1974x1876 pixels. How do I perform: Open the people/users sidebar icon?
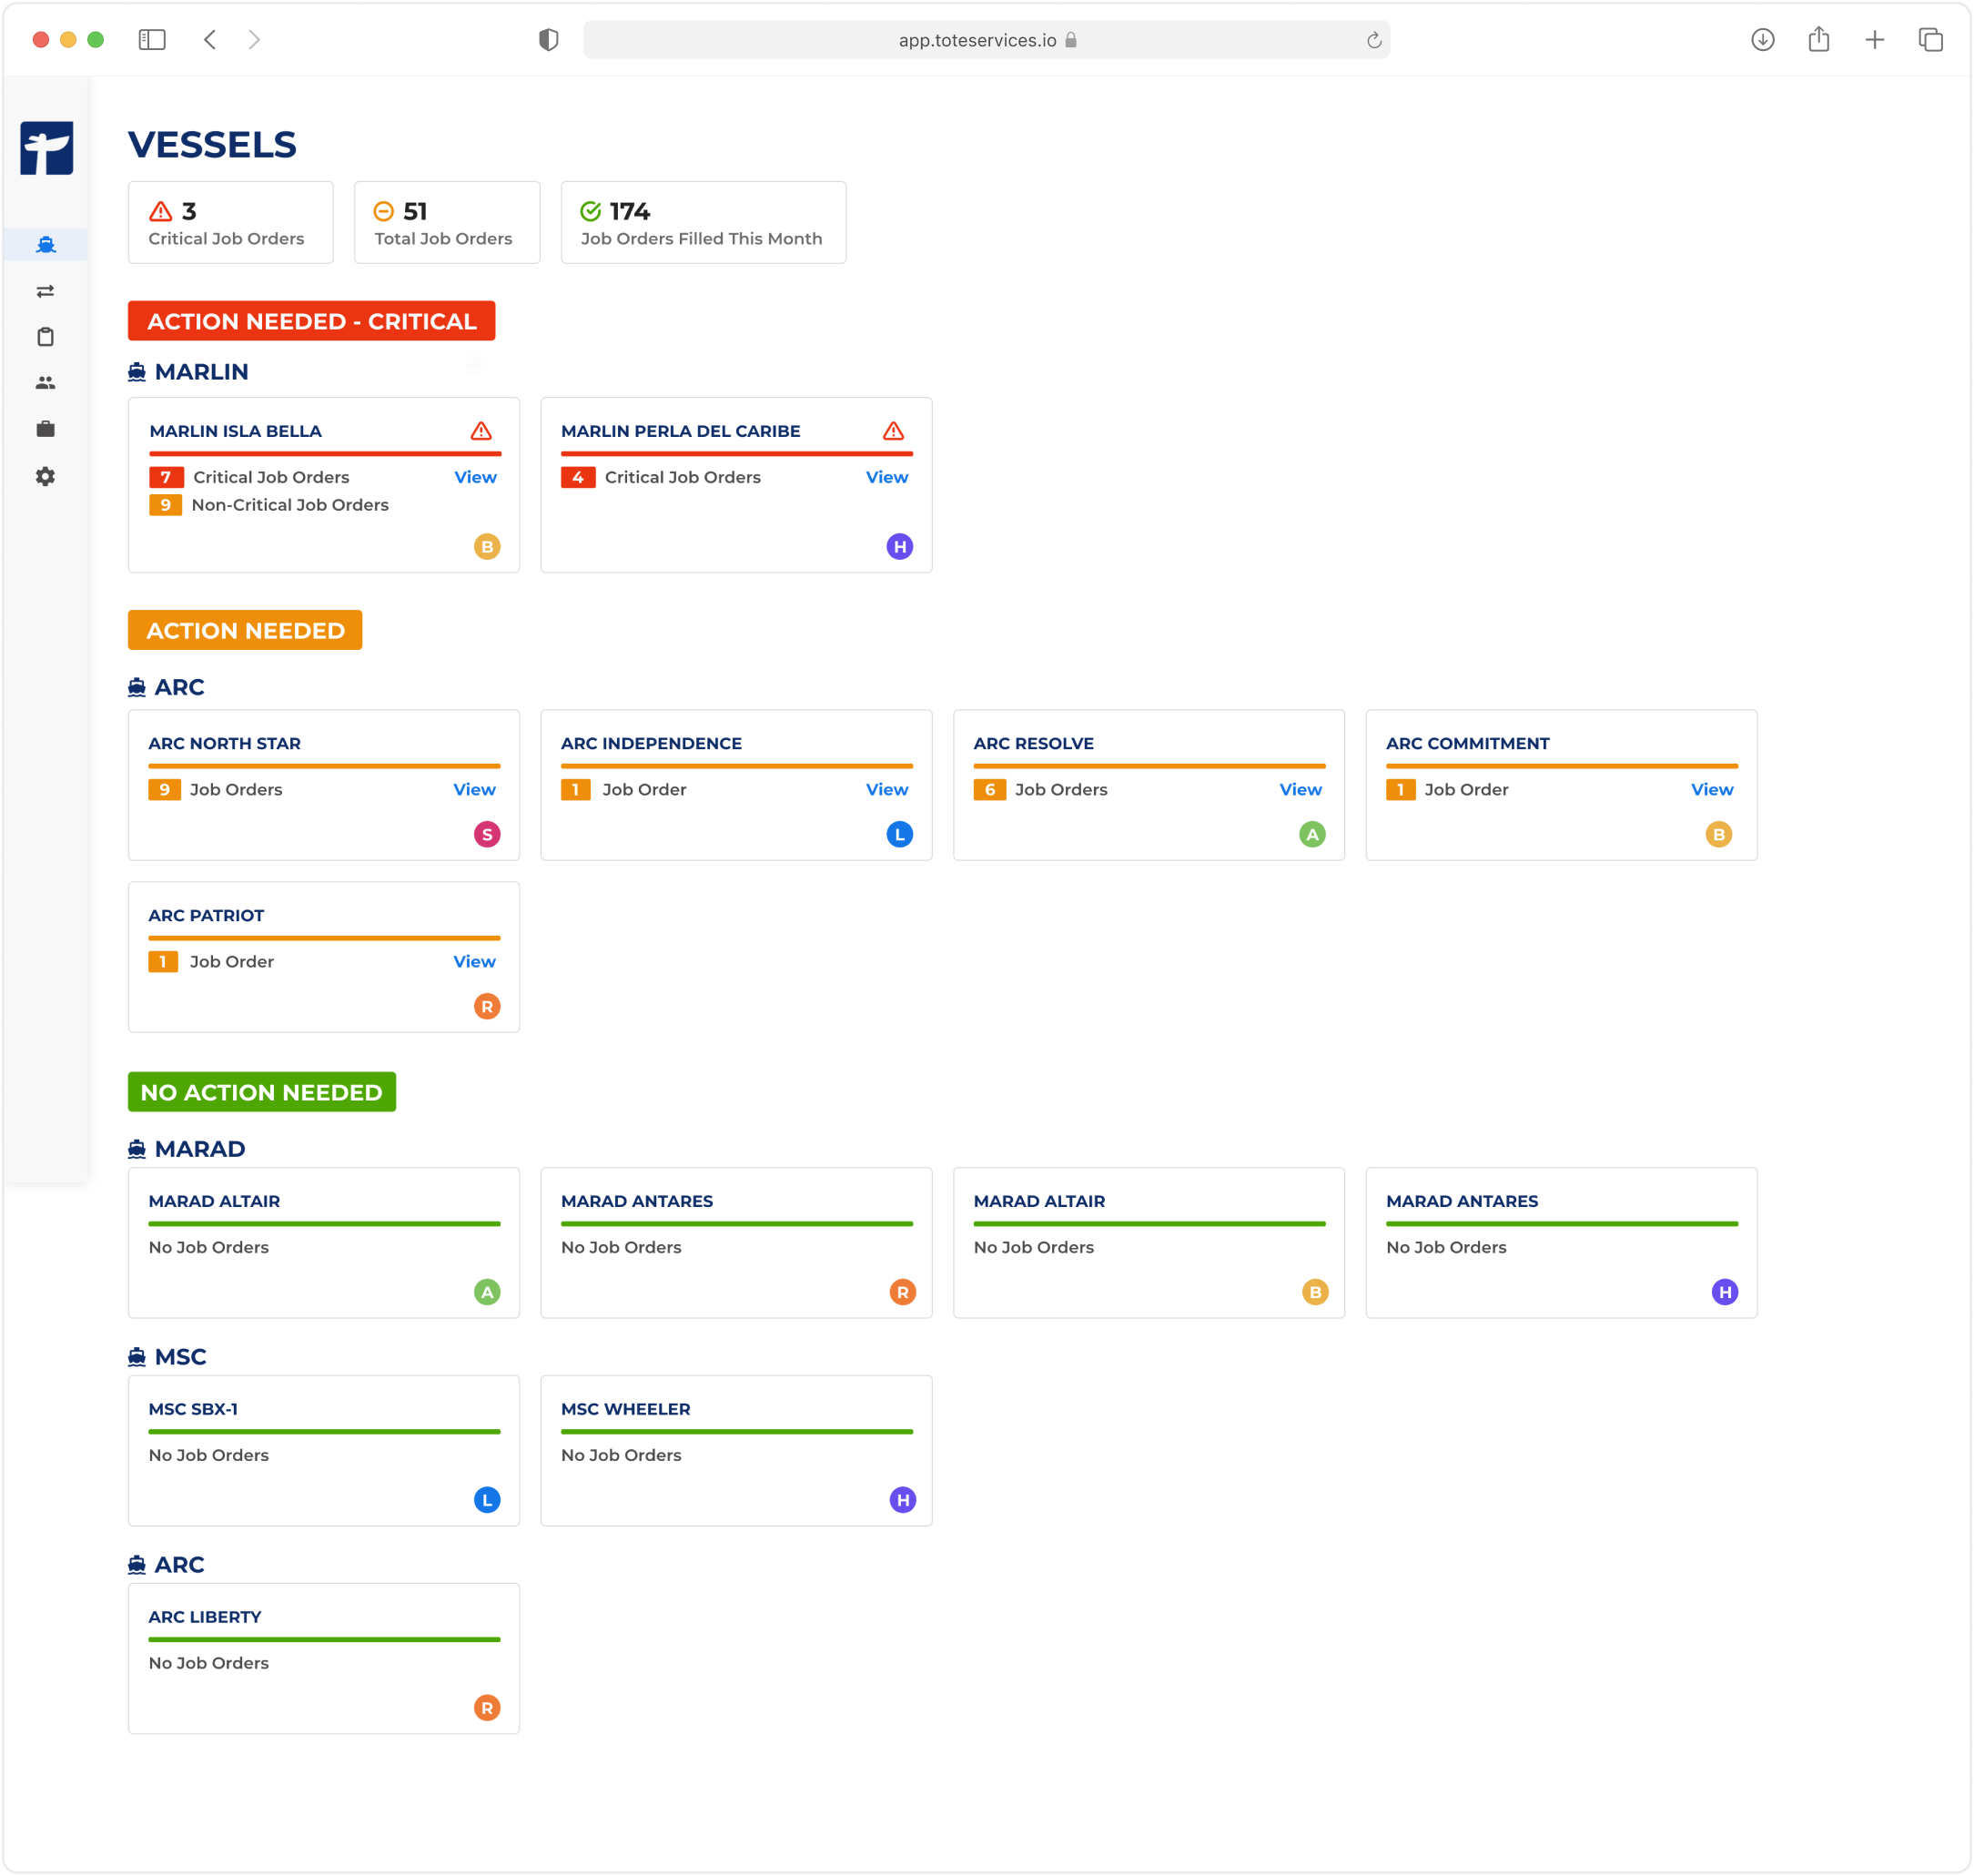(x=45, y=383)
